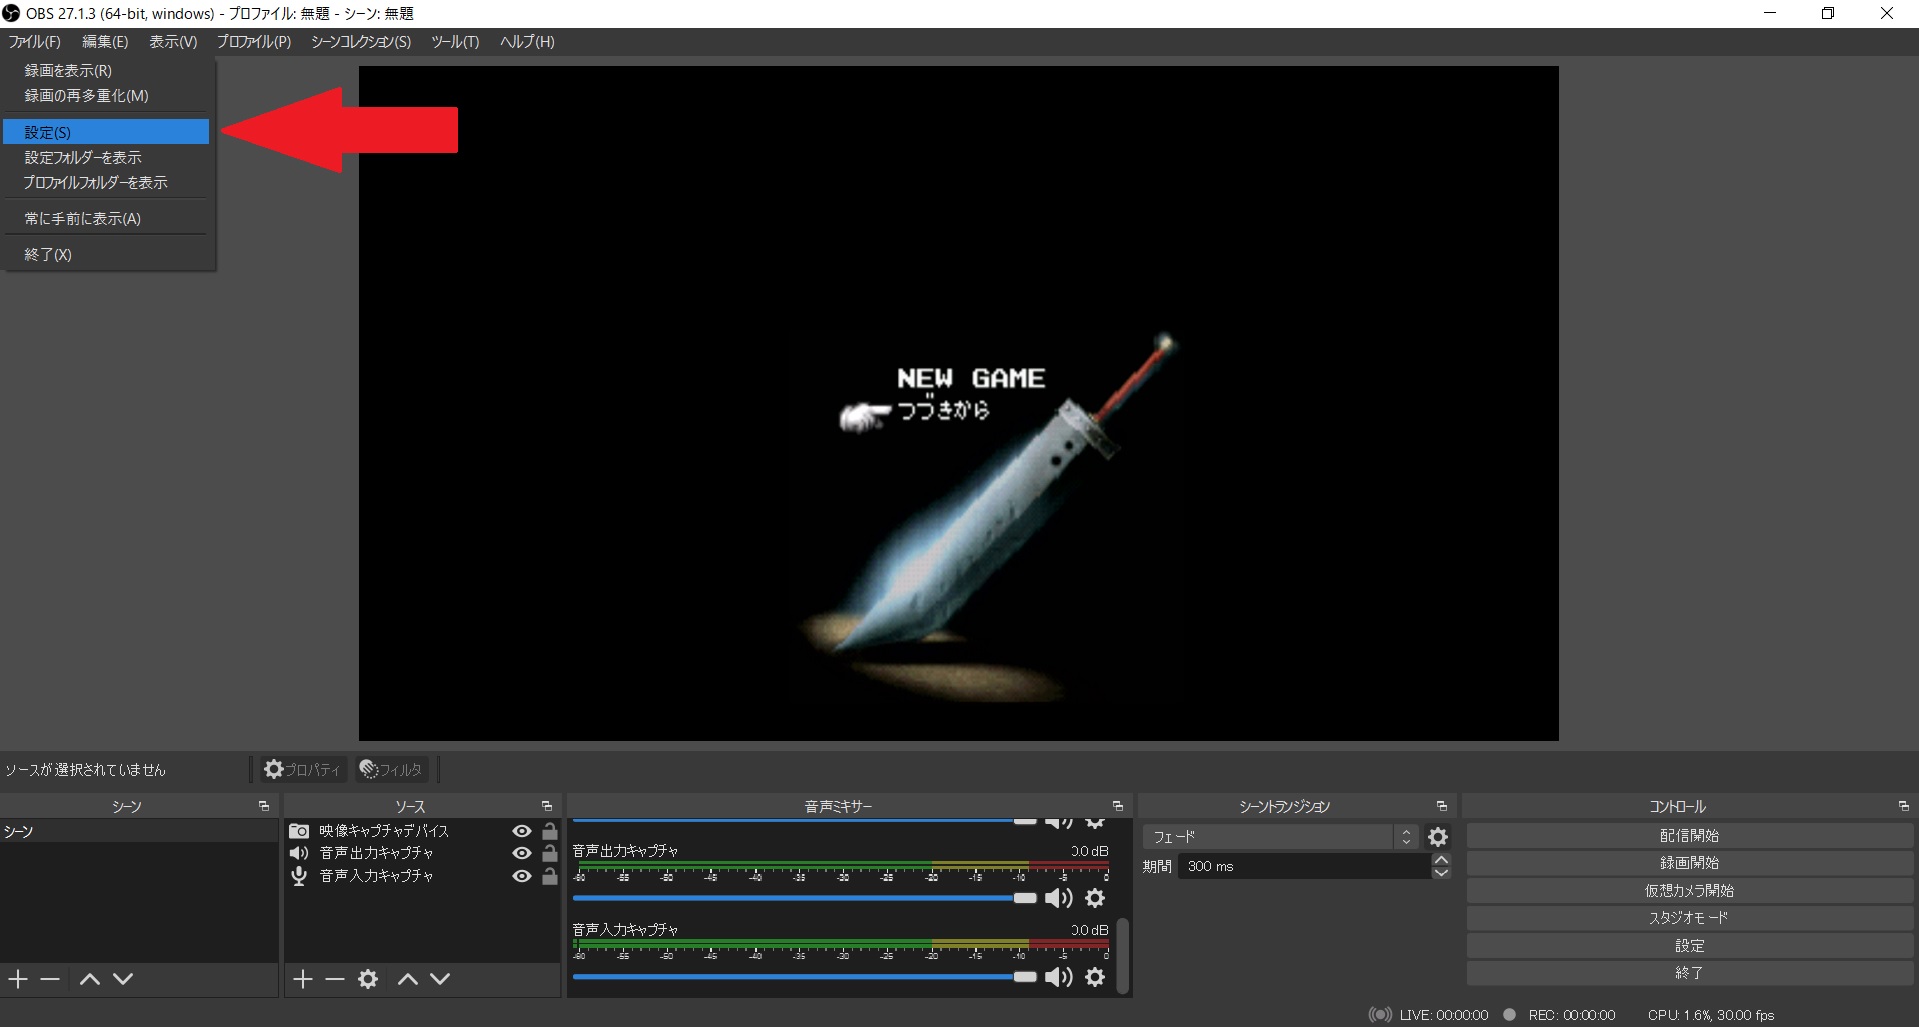Open source properties gear in ソース toolbar
Screen dimensions: 1919x1027
[368, 979]
